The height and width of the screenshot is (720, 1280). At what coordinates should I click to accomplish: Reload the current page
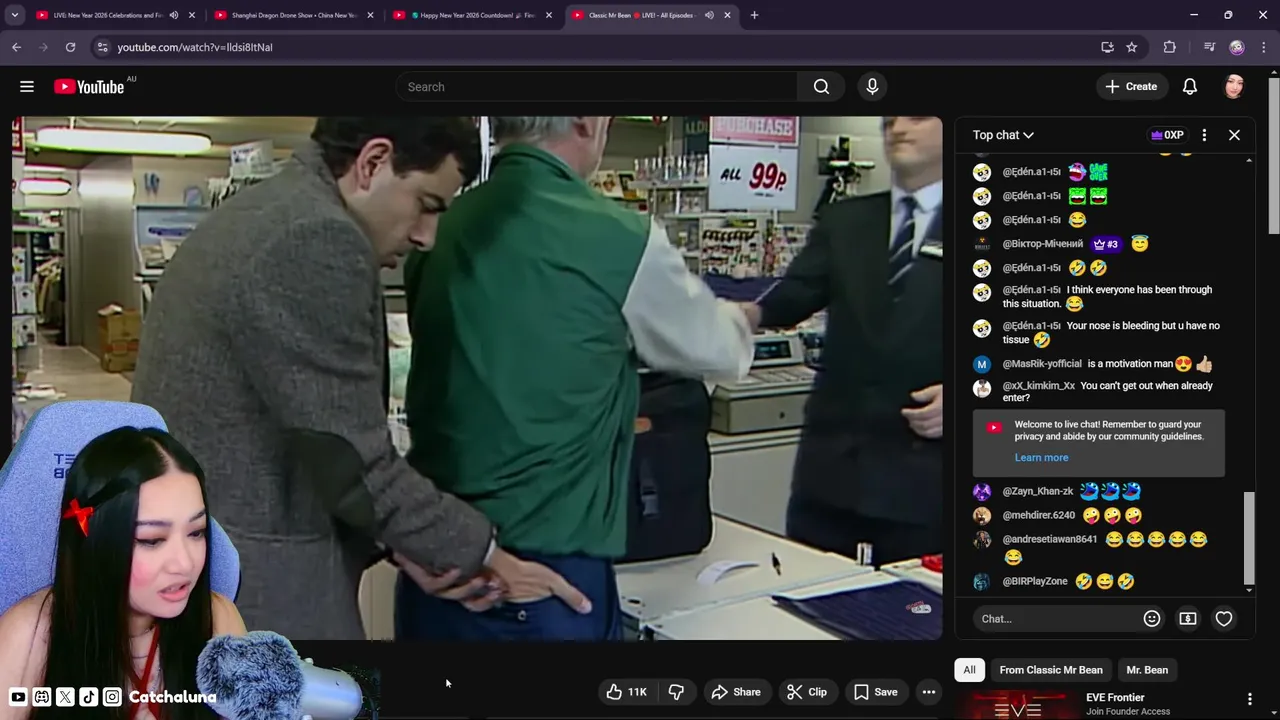pos(70,47)
